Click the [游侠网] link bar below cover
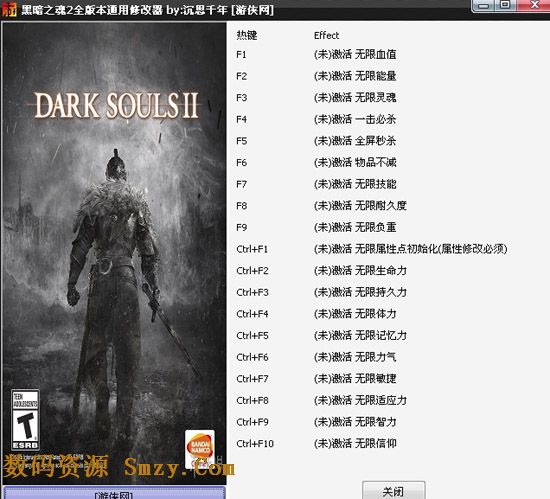The width and height of the screenshot is (550, 499). tap(114, 493)
